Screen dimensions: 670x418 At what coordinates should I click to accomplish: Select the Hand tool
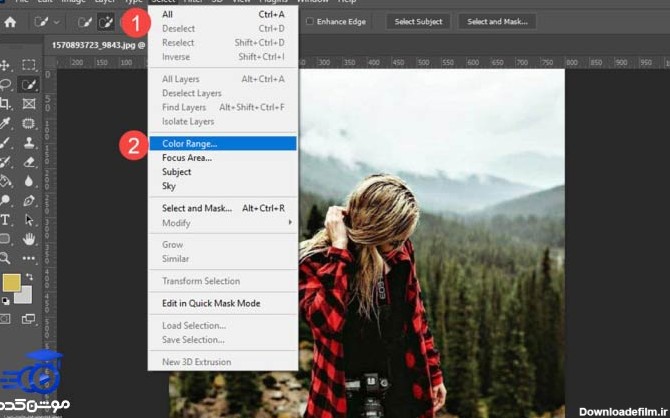coord(29,239)
